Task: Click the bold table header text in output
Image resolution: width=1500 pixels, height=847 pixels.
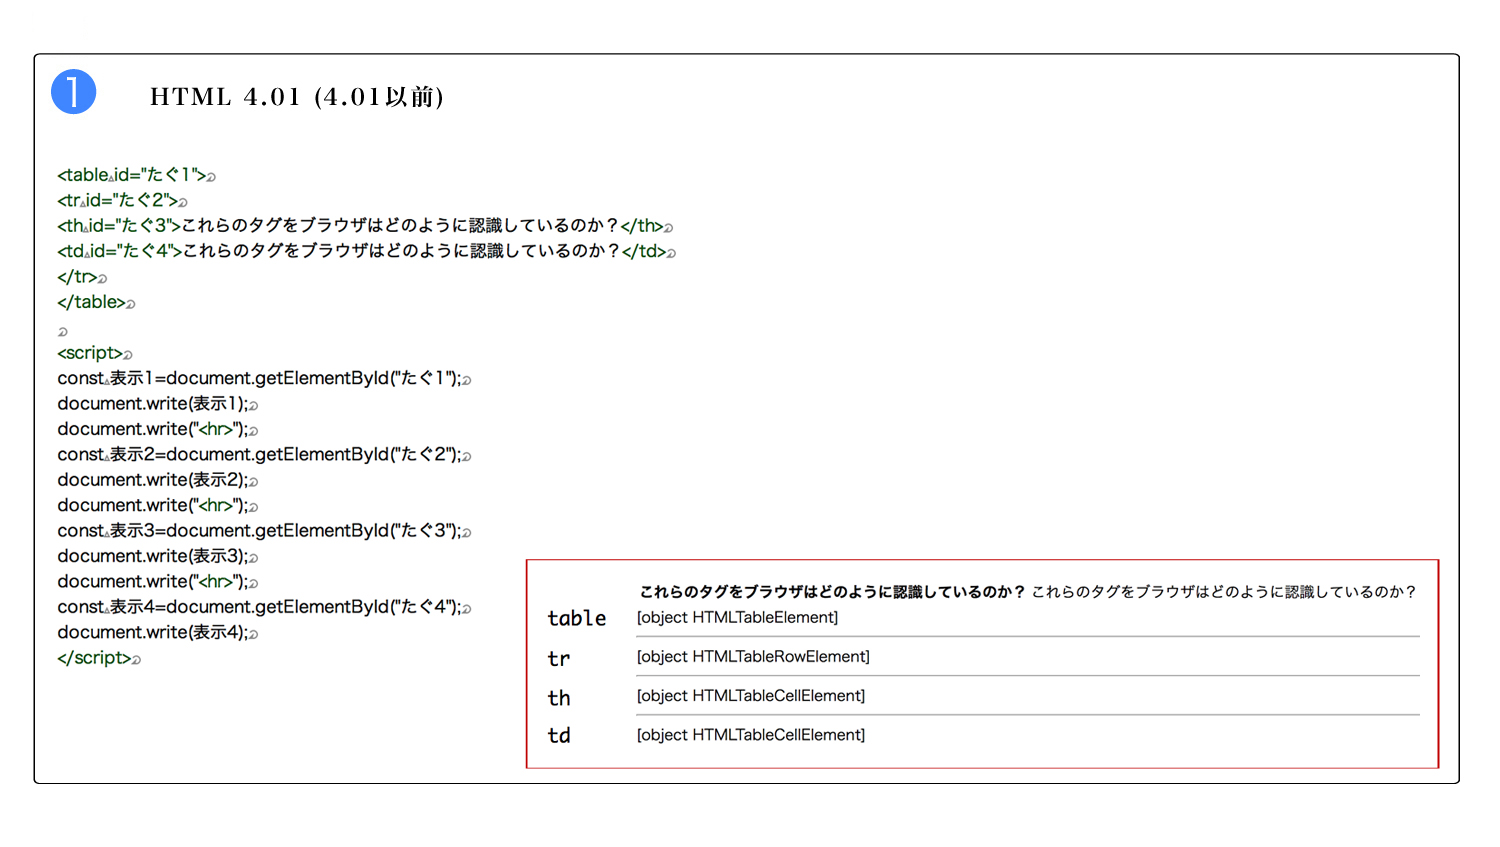Action: 832,592
